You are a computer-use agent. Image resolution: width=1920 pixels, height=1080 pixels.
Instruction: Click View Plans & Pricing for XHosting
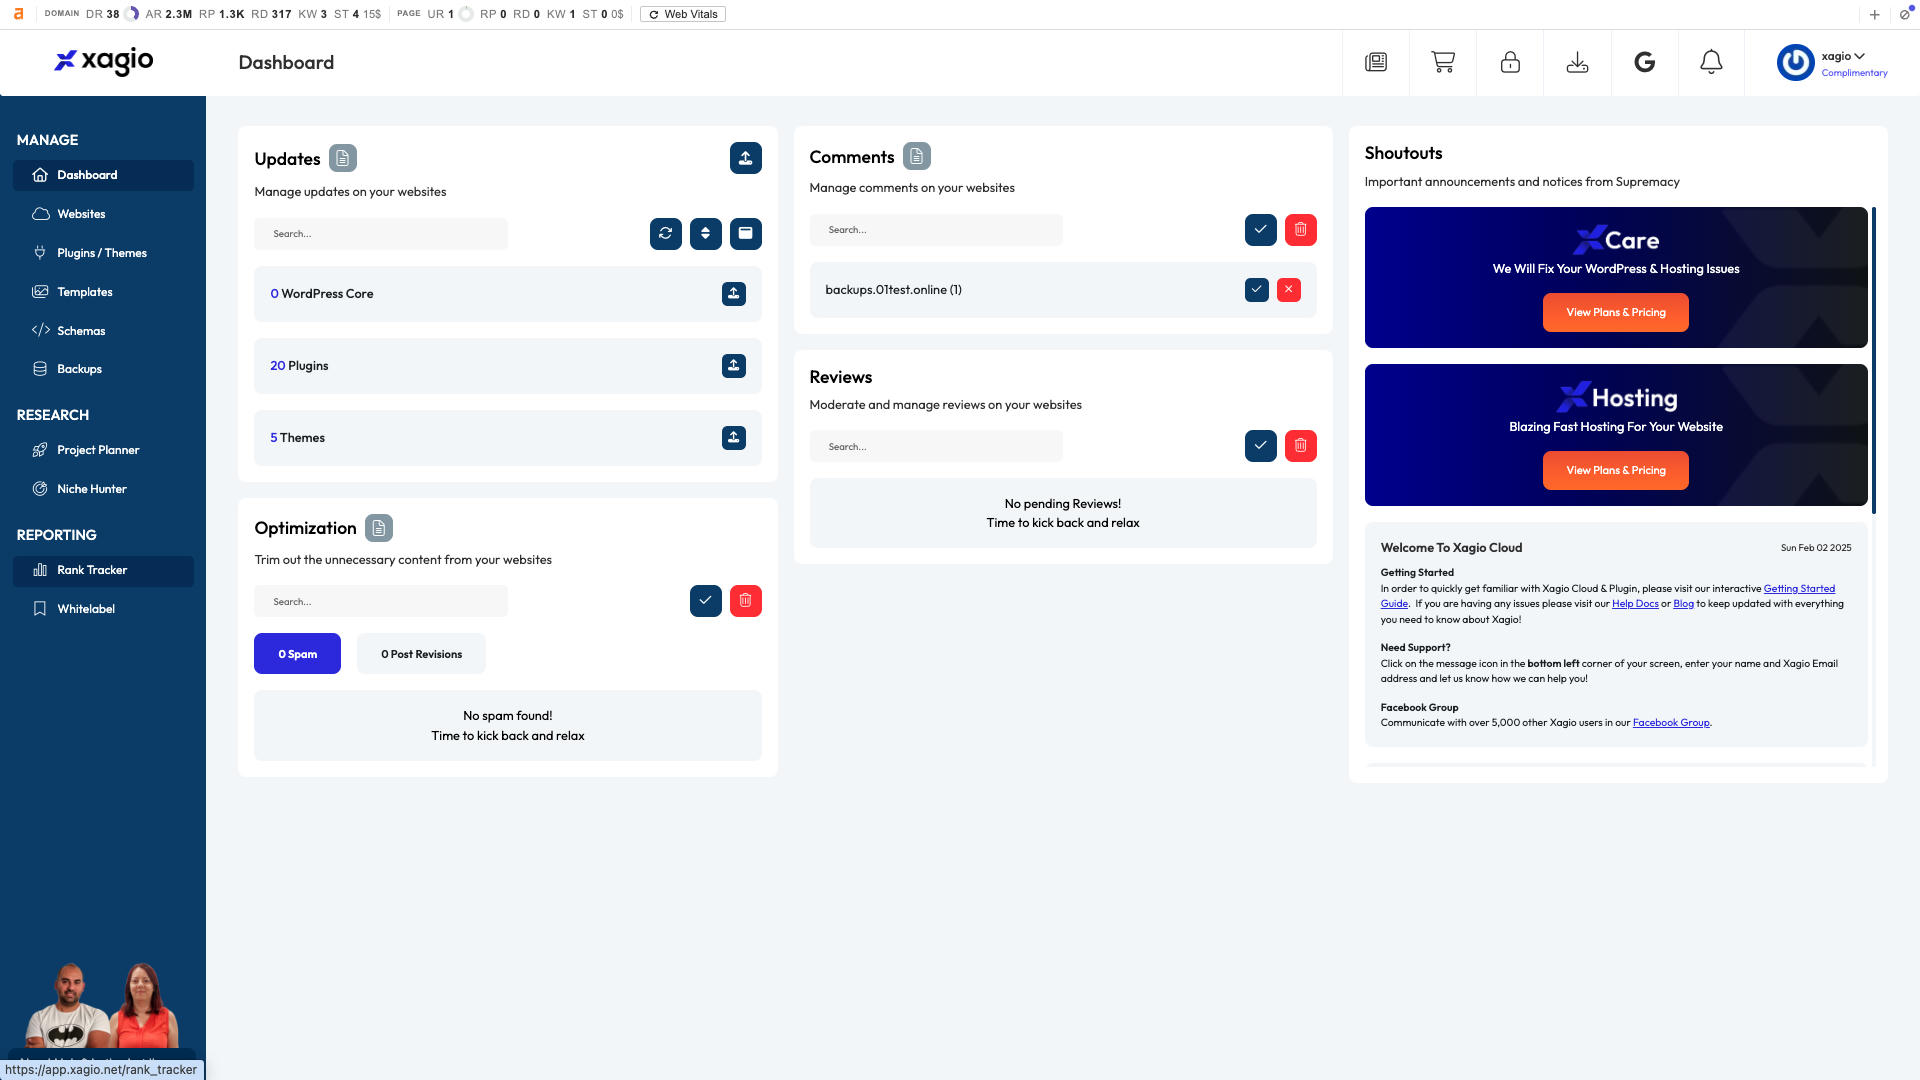(x=1615, y=470)
